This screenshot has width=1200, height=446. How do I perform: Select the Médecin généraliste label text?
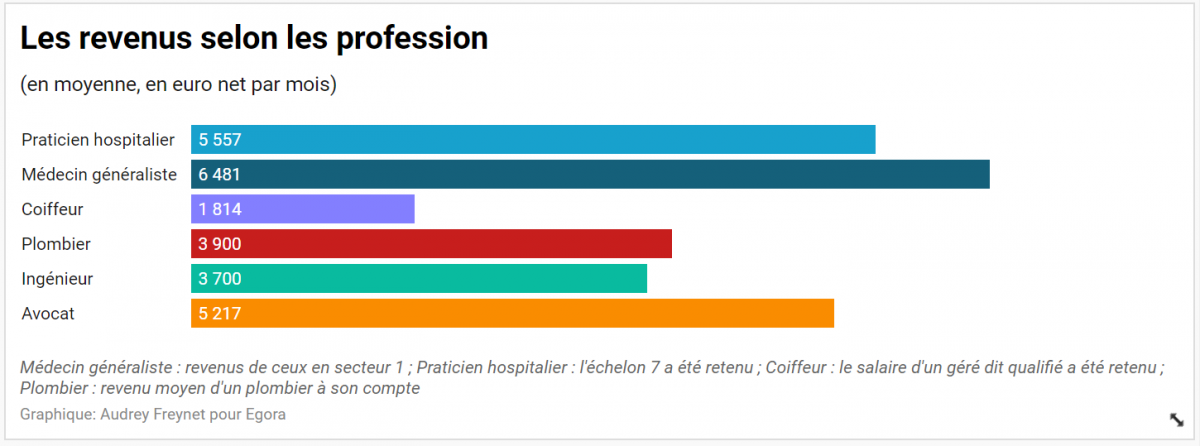tap(99, 174)
